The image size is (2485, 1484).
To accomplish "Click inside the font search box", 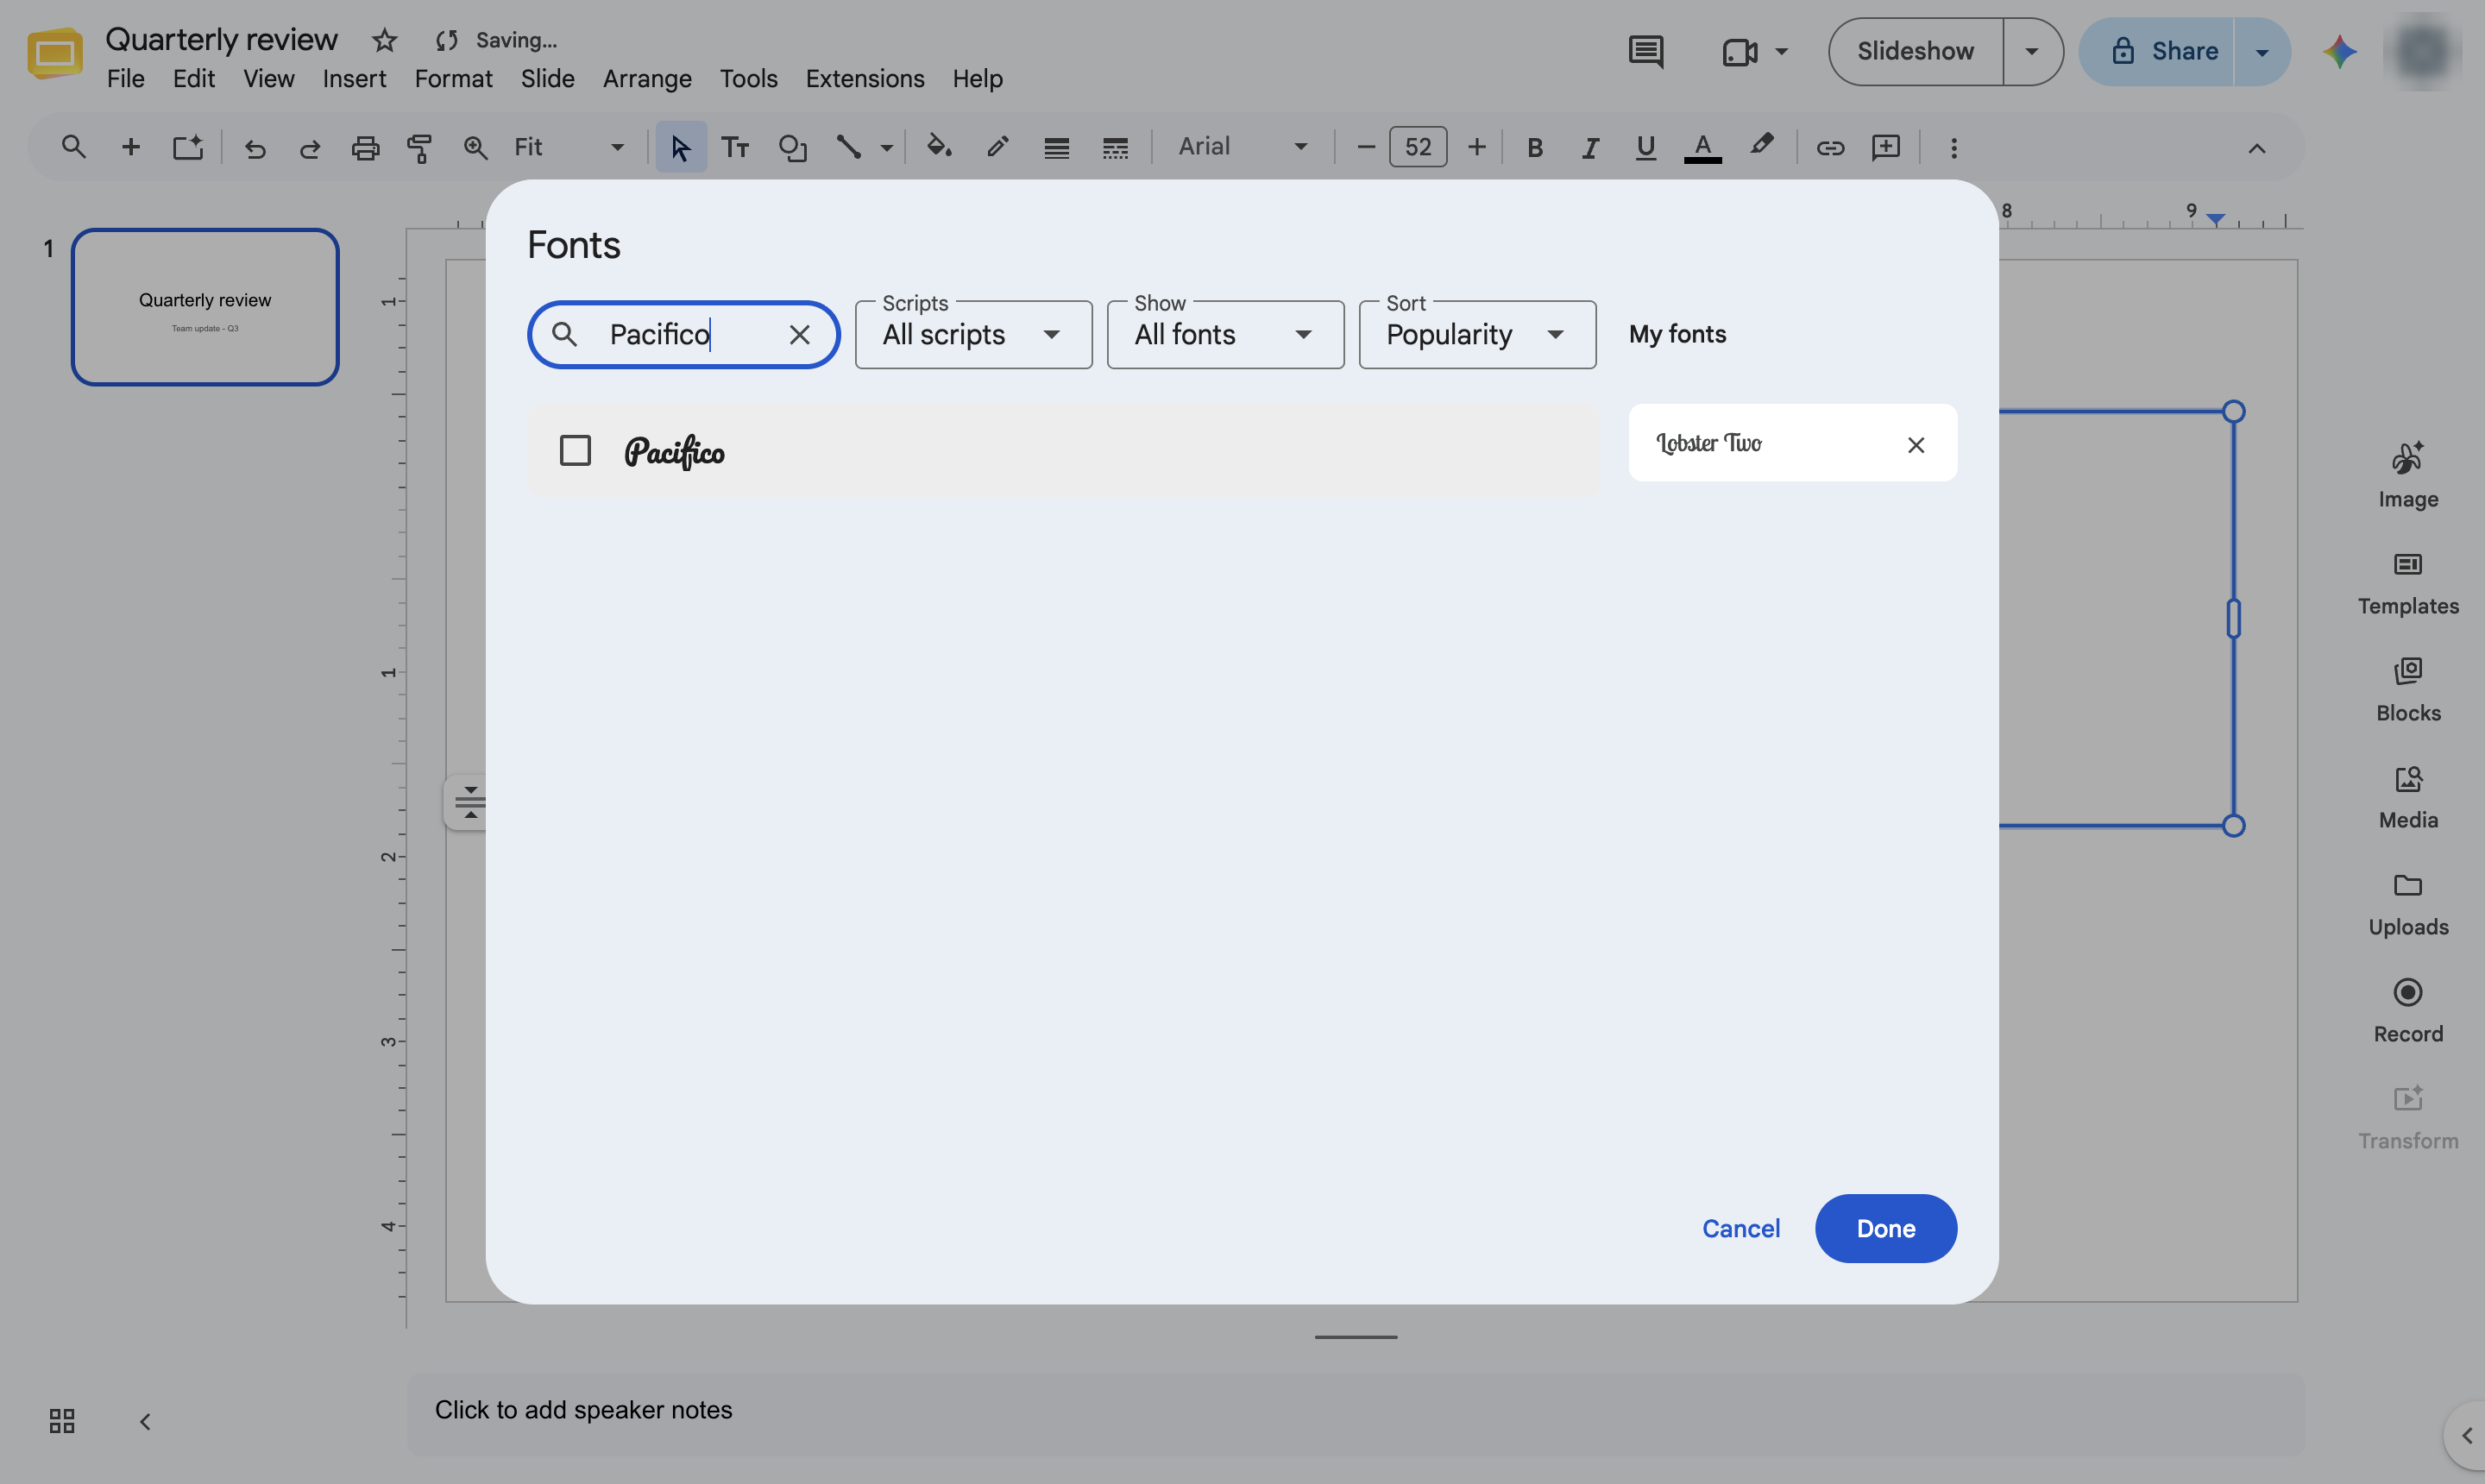I will [684, 335].
